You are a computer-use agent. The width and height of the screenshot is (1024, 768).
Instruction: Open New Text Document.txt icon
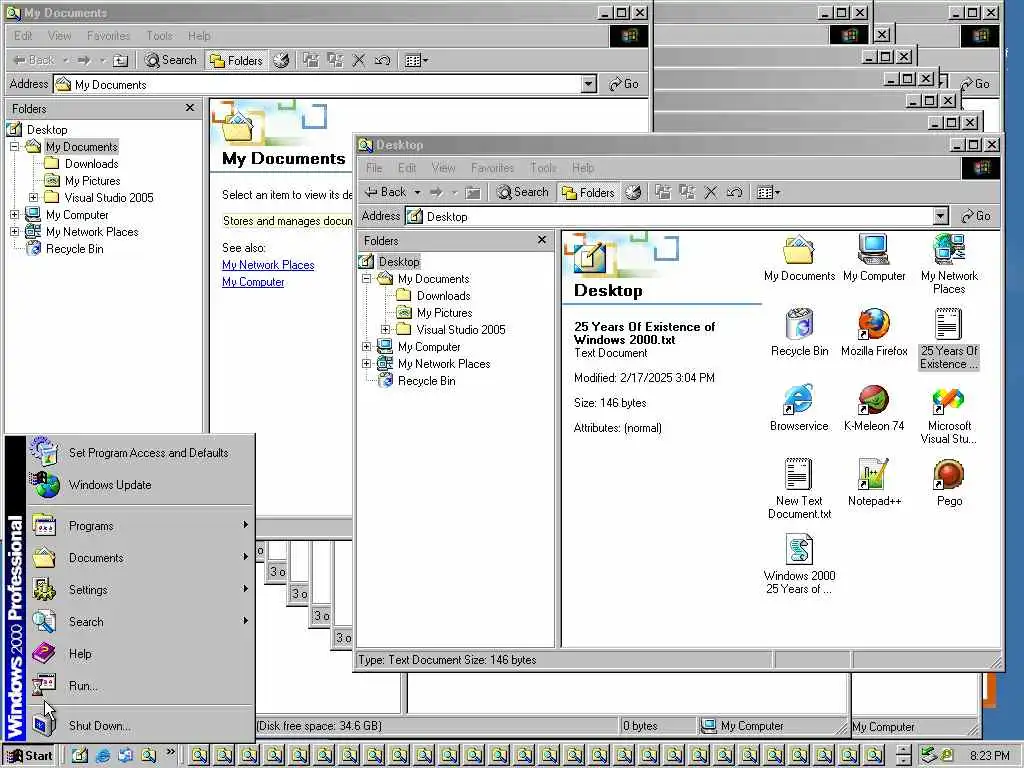point(799,489)
